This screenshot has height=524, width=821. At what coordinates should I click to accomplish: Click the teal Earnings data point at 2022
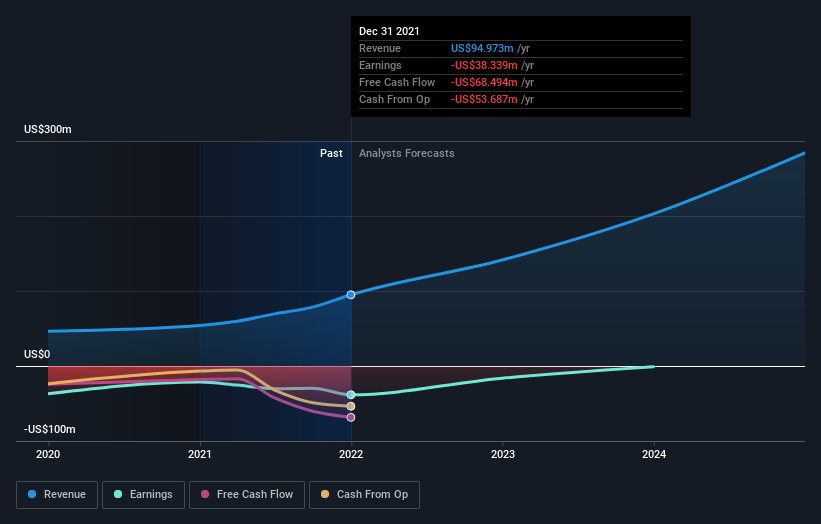[x=351, y=395]
